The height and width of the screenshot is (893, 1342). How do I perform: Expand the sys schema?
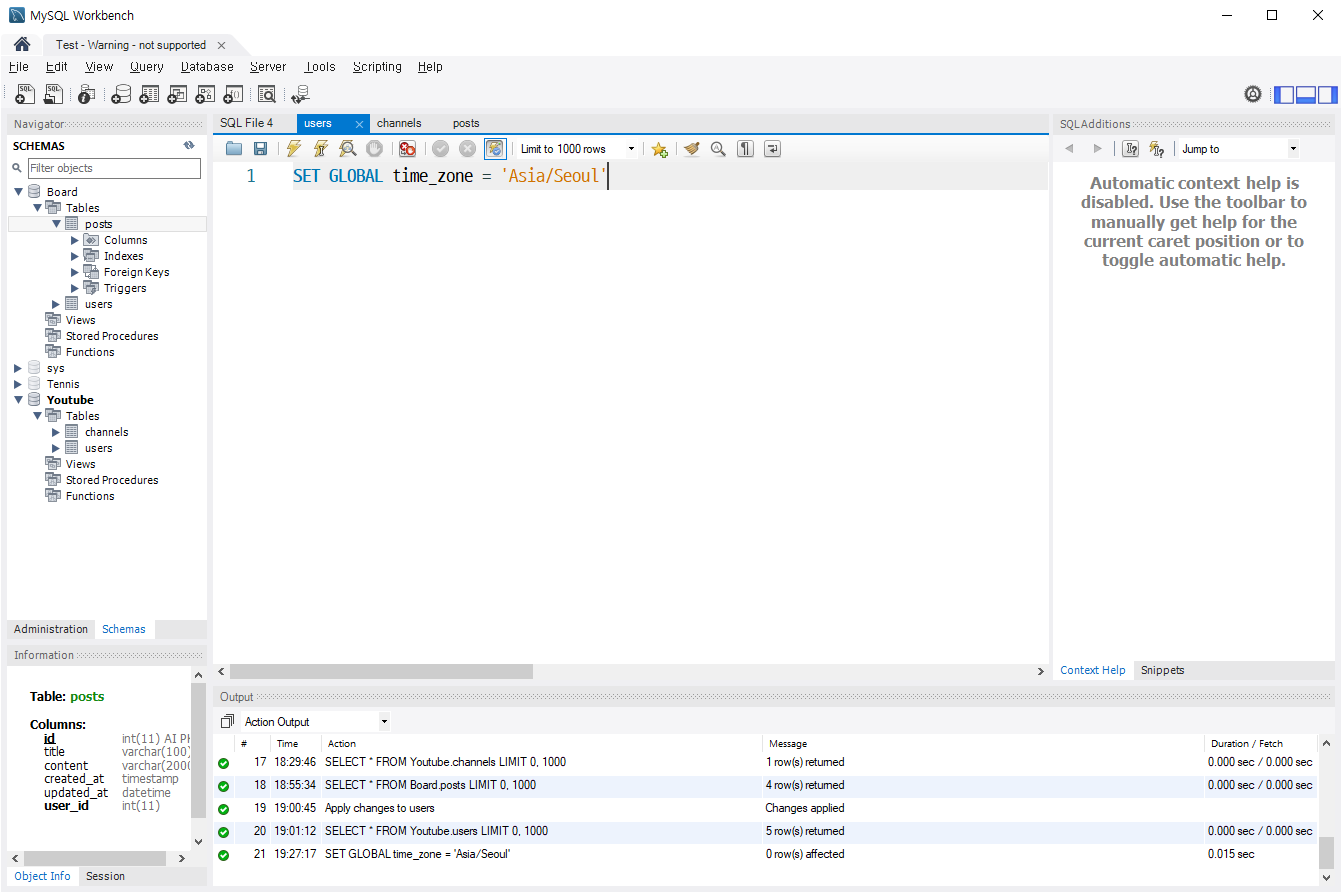(18, 368)
